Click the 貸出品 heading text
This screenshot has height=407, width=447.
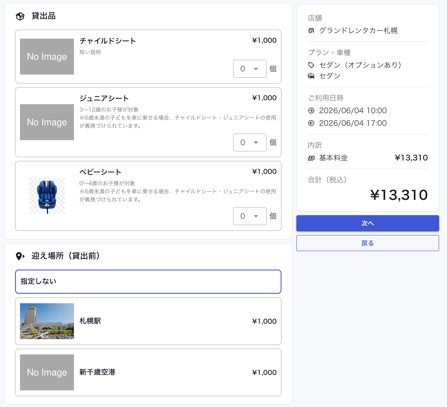pyautogui.click(x=43, y=16)
